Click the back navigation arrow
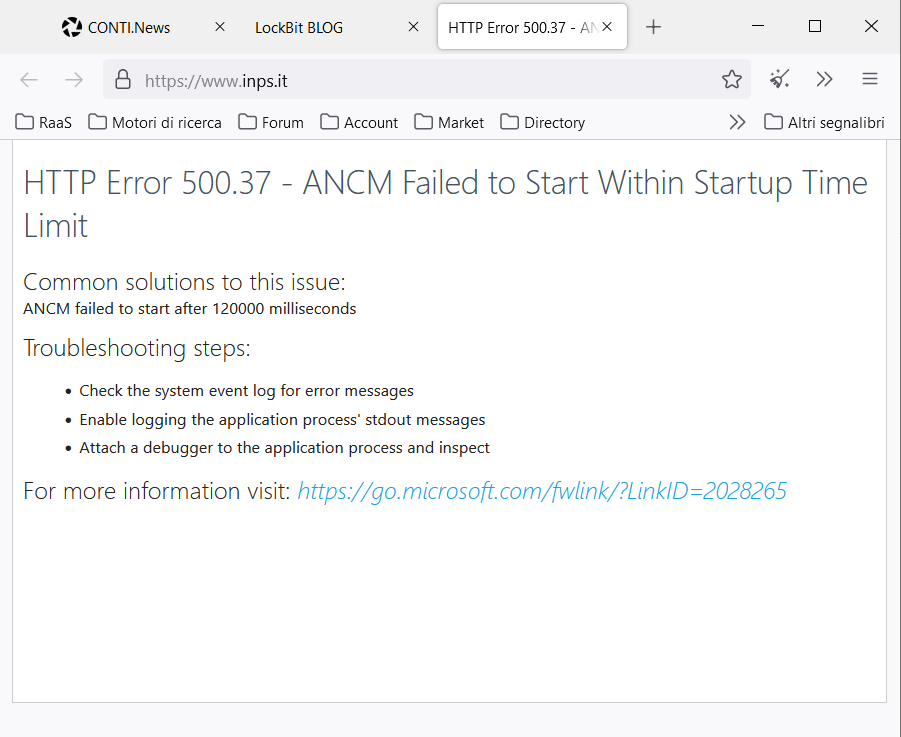The width and height of the screenshot is (901, 737). tap(29, 80)
